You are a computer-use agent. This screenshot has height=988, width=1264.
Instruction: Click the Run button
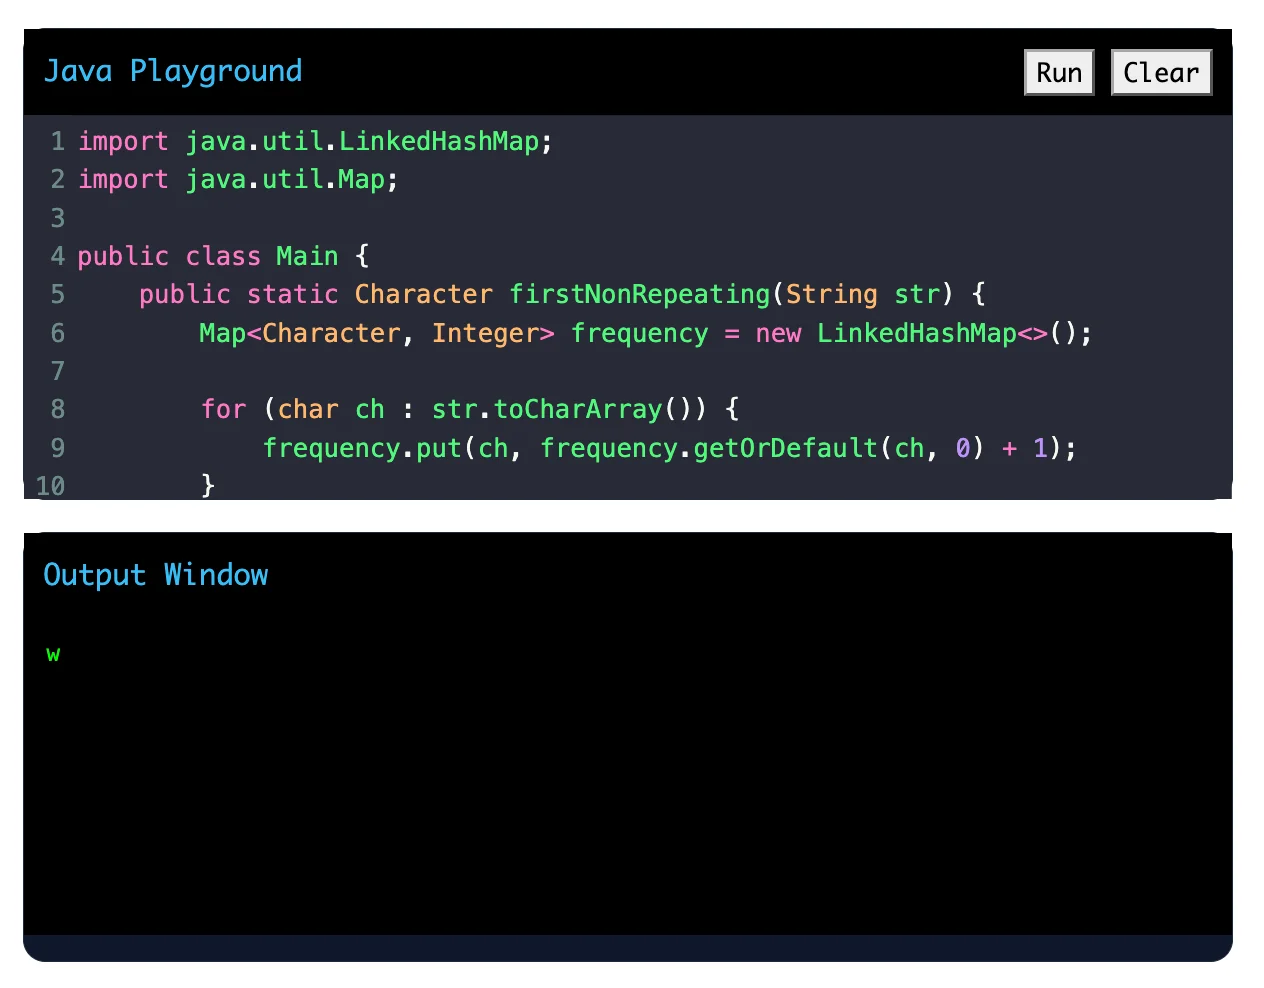point(1059,72)
